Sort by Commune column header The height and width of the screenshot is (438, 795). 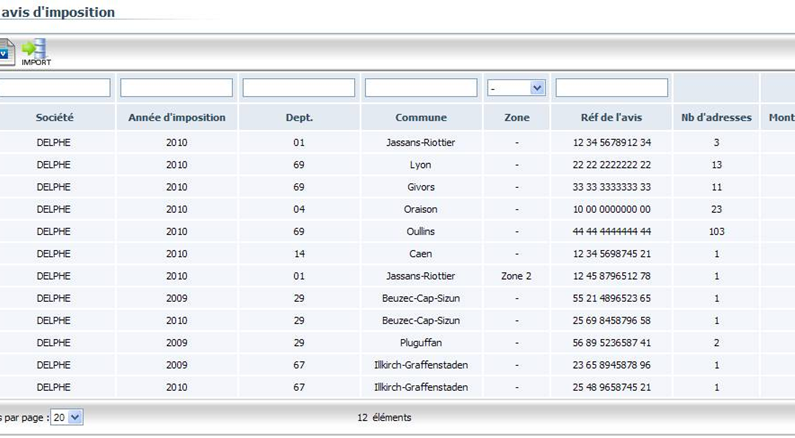(x=421, y=118)
